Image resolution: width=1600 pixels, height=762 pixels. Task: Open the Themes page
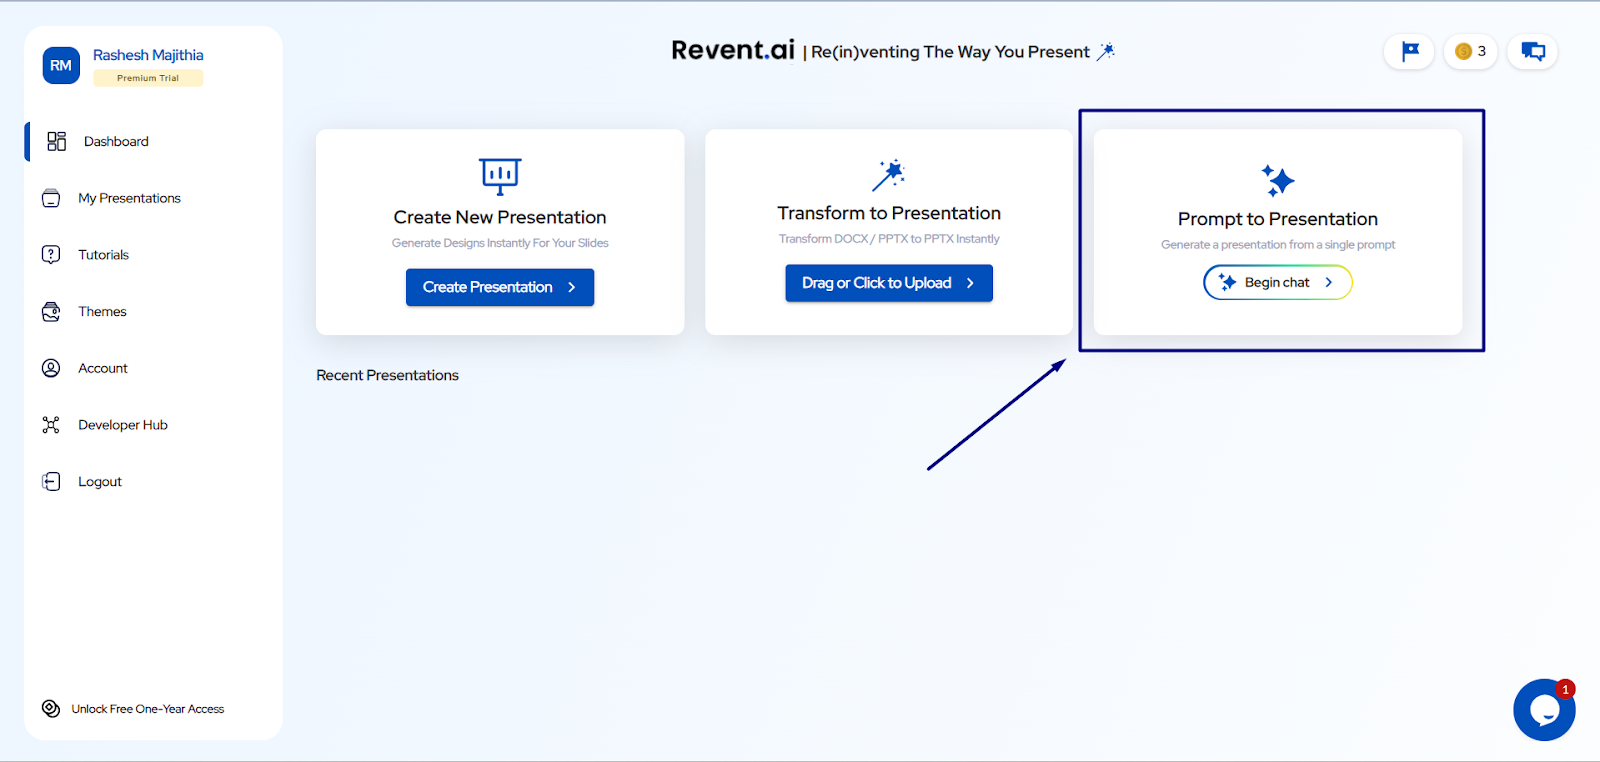tap(102, 312)
